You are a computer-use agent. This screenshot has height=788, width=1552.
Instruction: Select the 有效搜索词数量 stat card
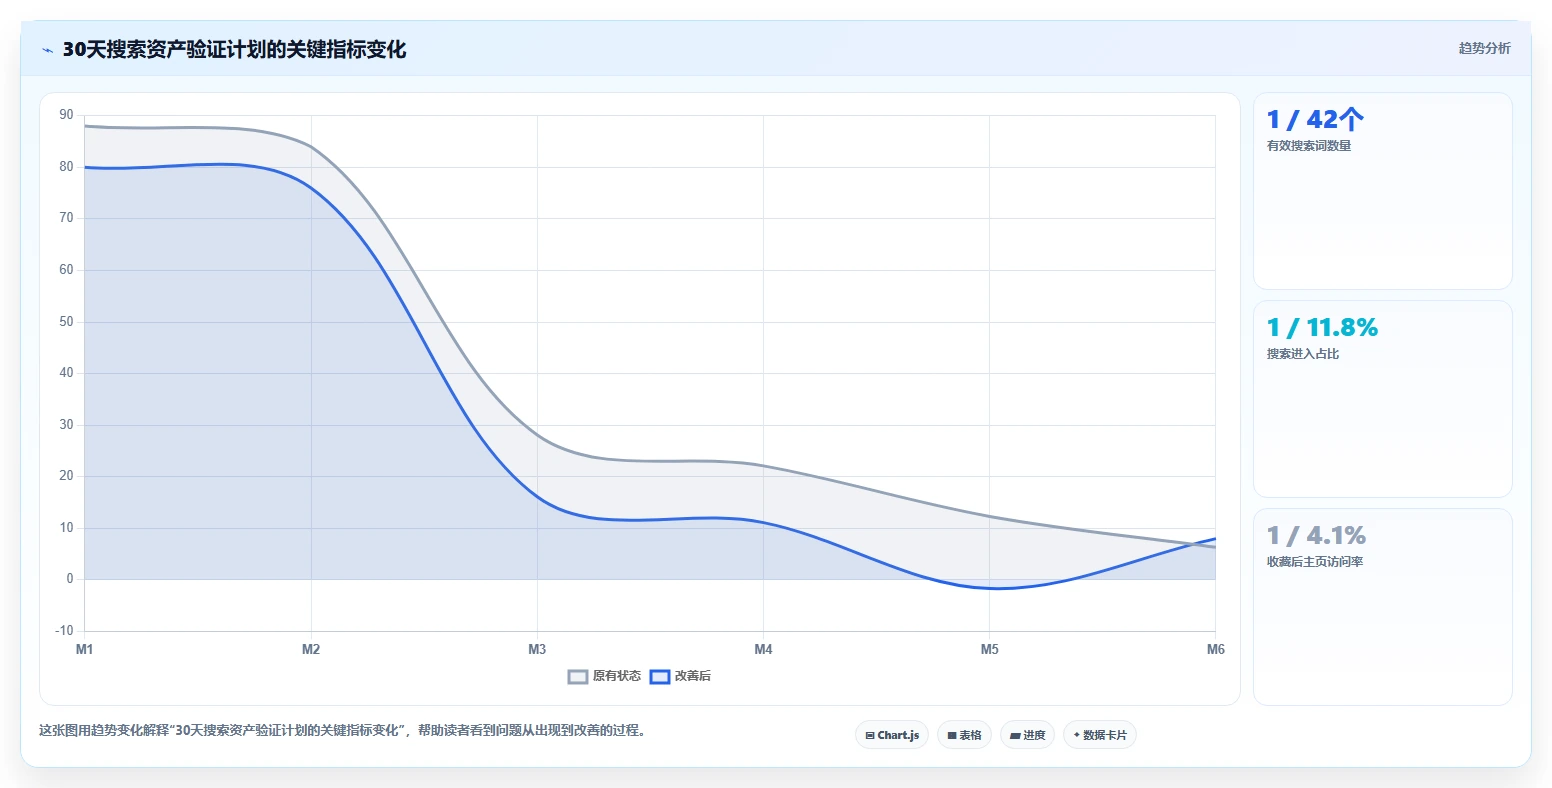1383,191
